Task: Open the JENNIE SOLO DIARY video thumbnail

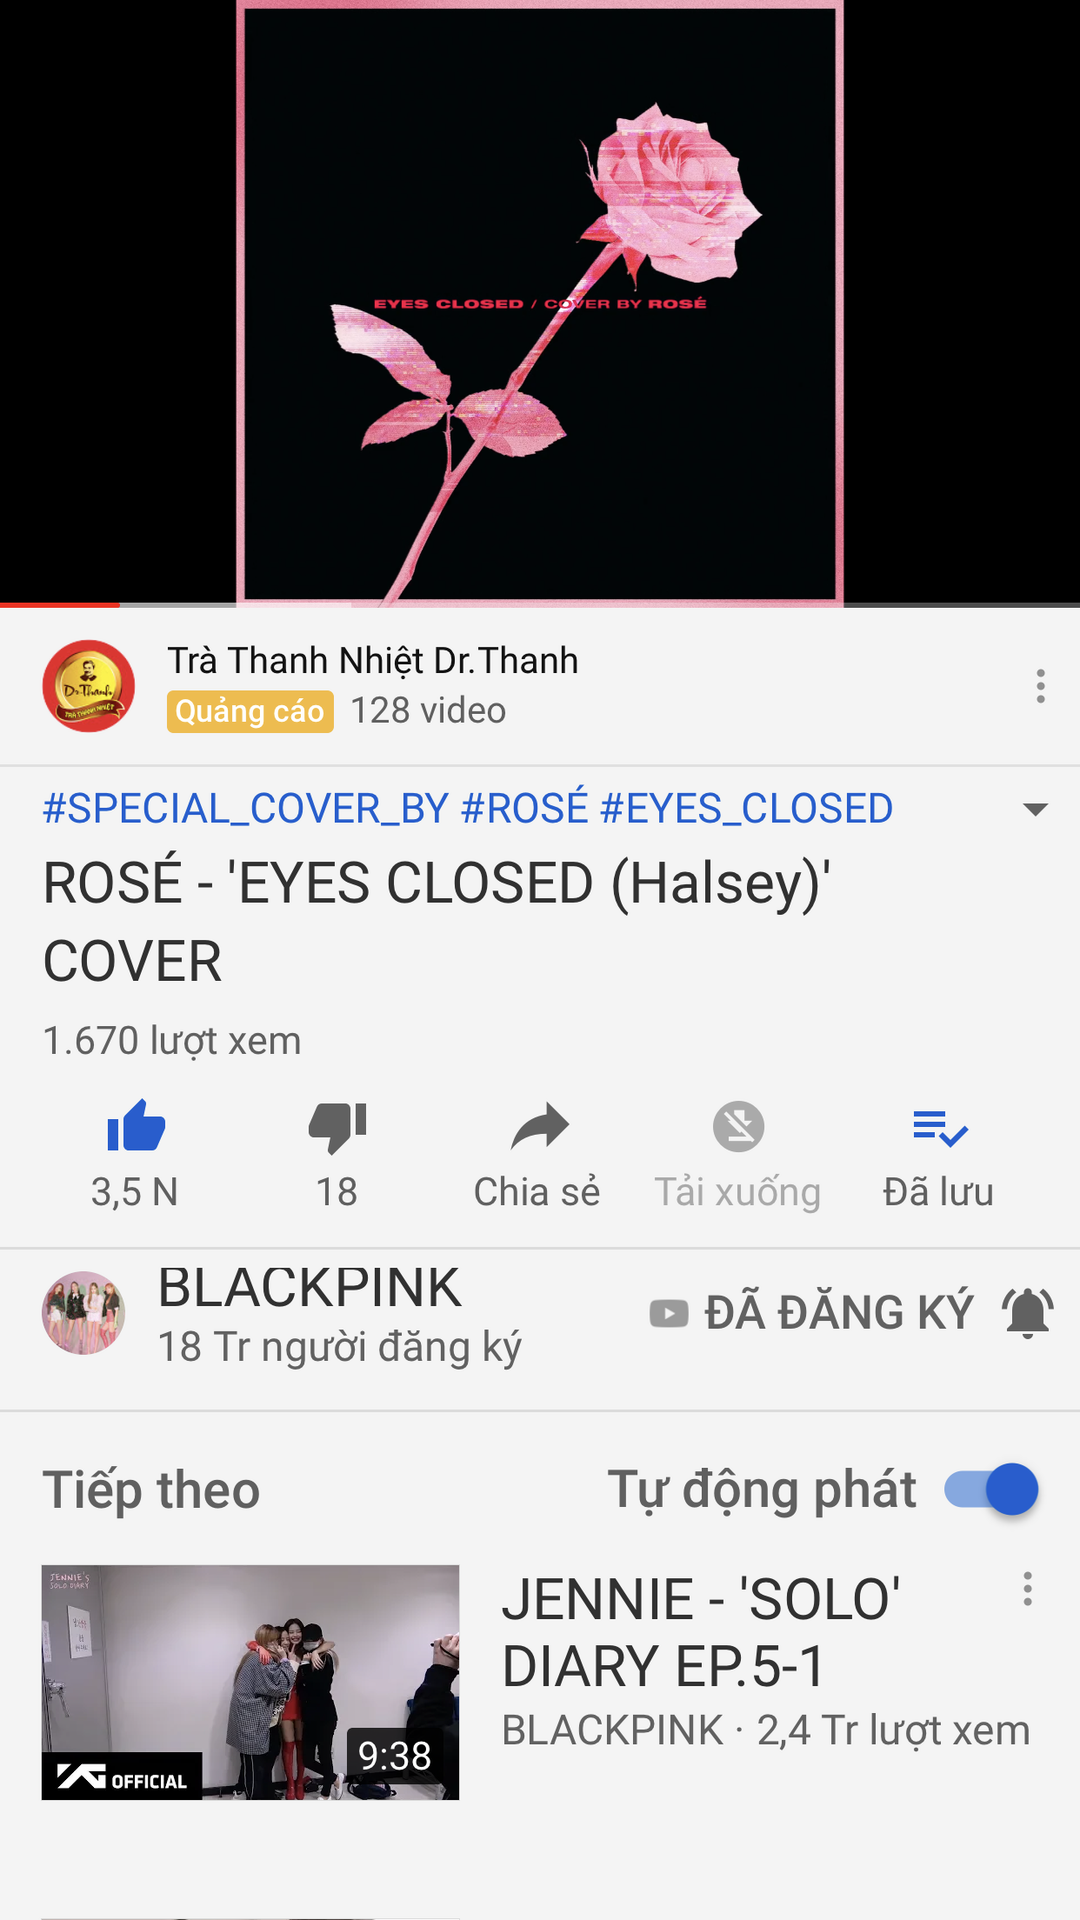Action: tap(250, 1682)
